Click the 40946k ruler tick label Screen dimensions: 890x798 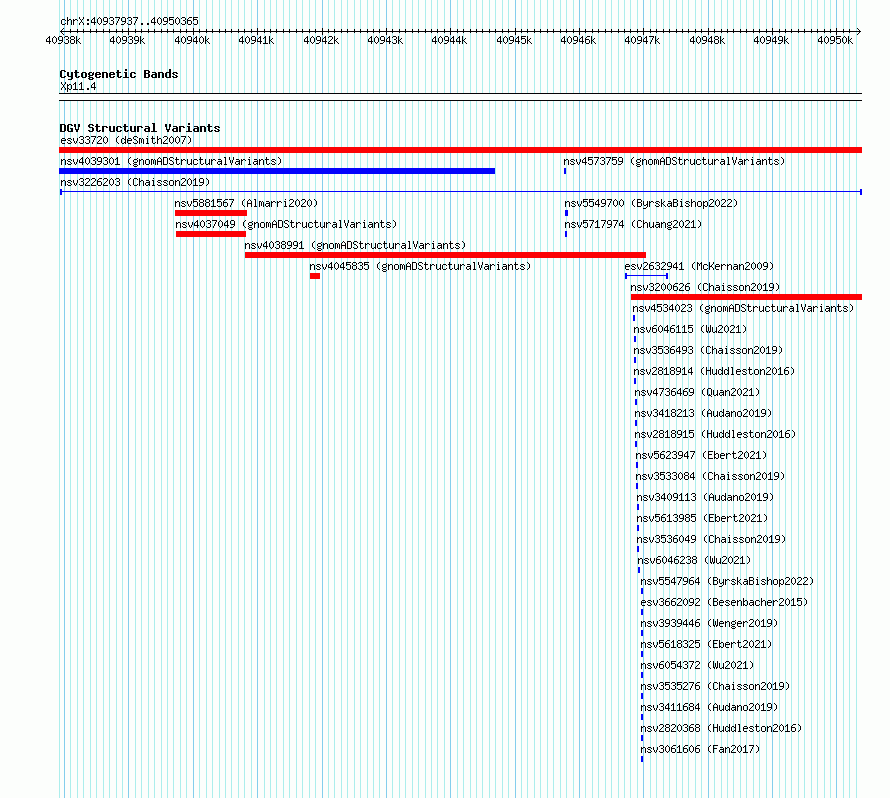[578, 40]
